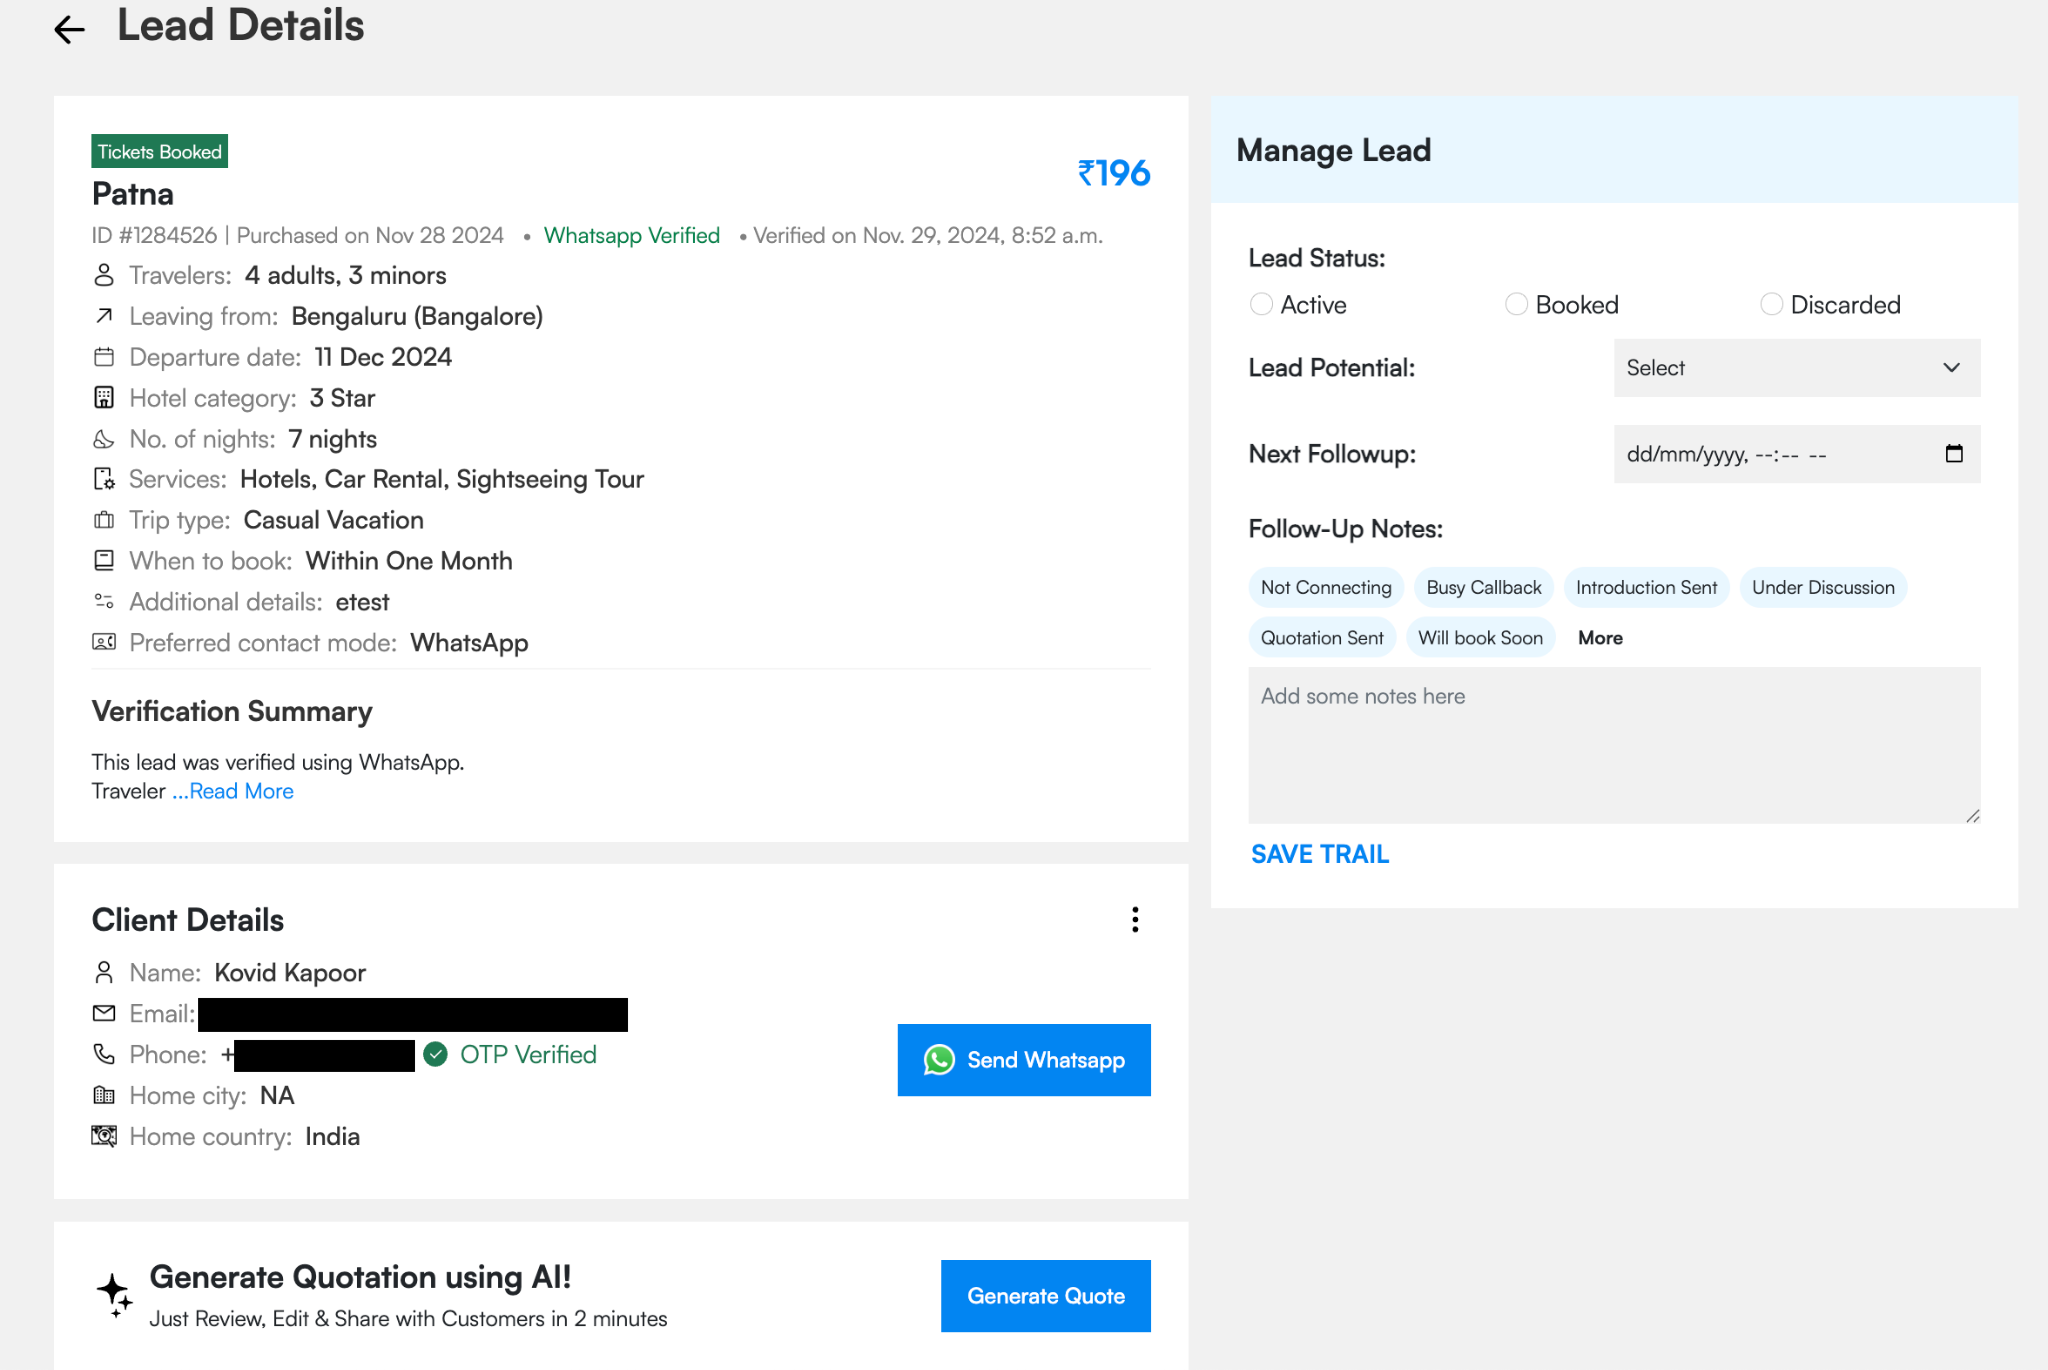Screen dimensions: 2048x1370
Task: Click the AI sparkle stars icon
Action: (x=115, y=1295)
